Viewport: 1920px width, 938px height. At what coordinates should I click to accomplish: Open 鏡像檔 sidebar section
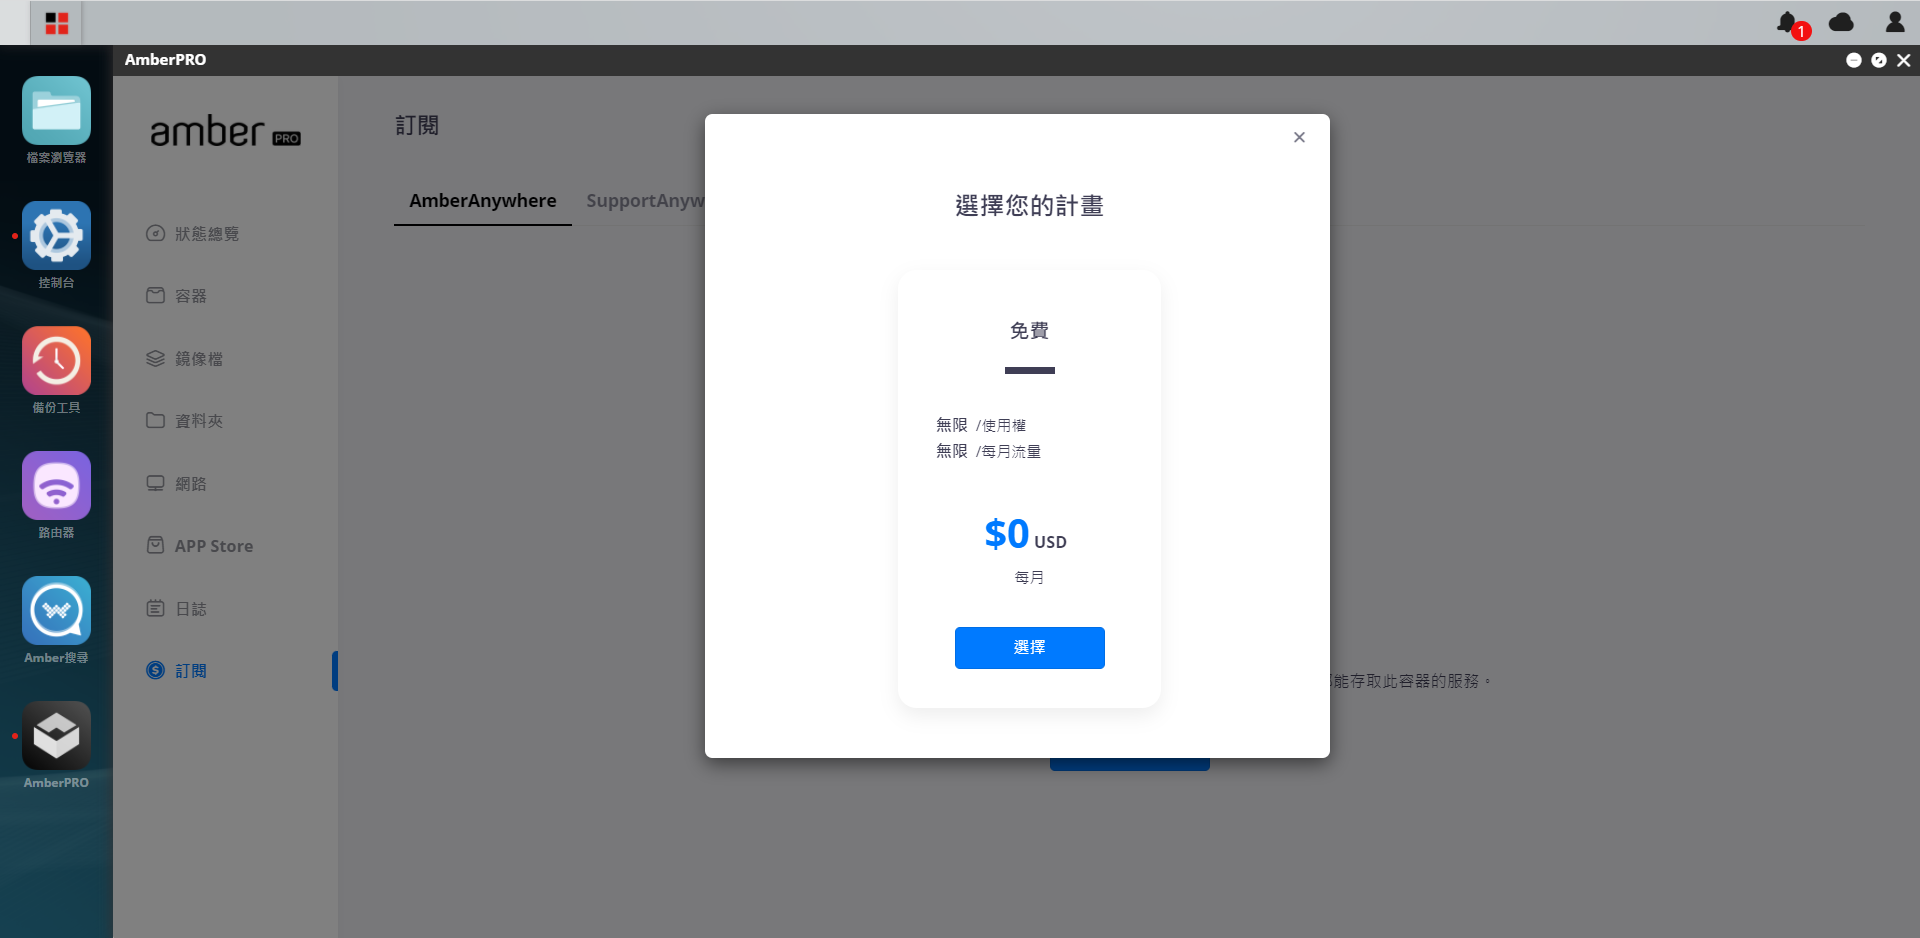pyautogui.click(x=184, y=358)
